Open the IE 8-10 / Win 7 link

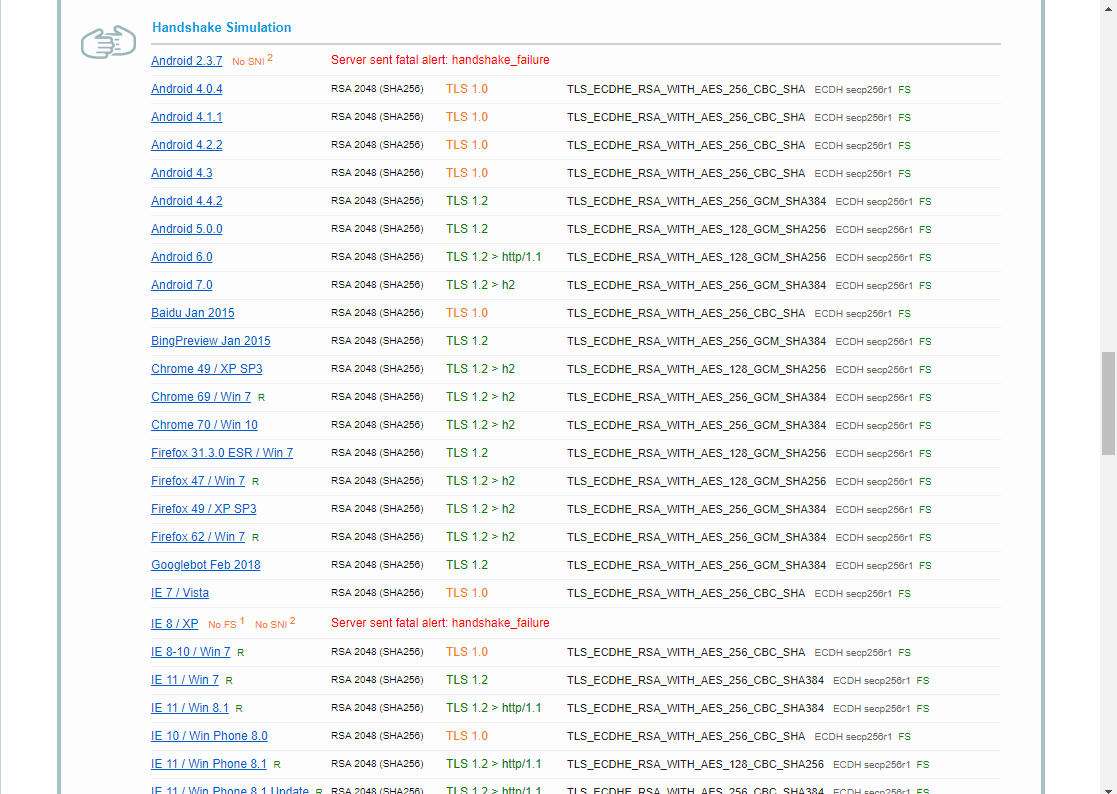pyautogui.click(x=191, y=652)
